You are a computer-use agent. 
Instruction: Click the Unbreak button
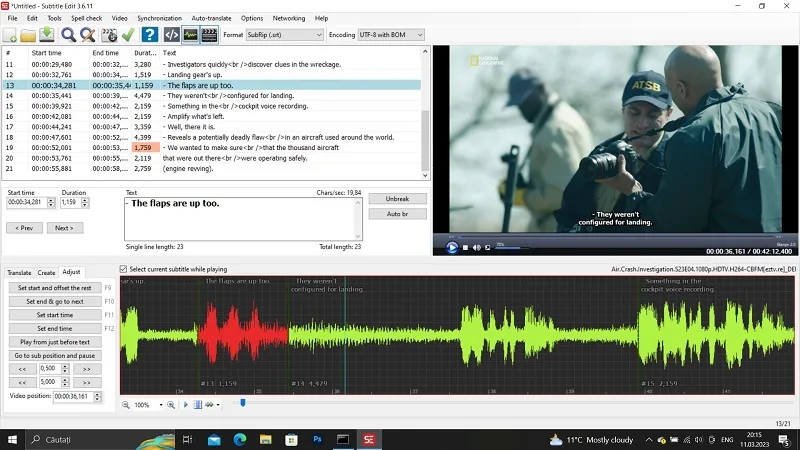397,198
